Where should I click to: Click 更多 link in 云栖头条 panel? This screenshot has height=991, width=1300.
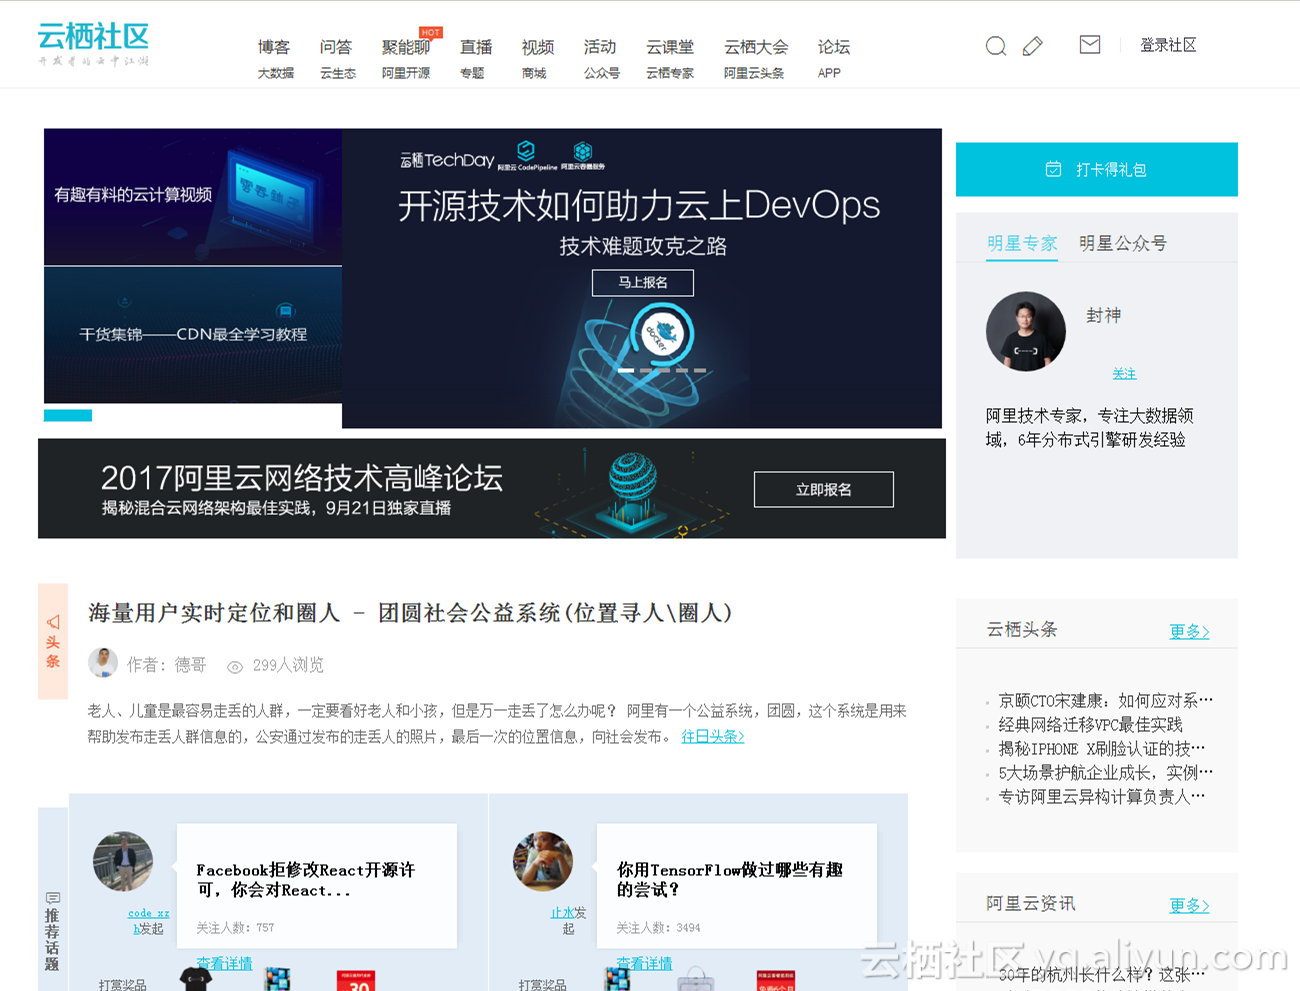(x=1190, y=631)
